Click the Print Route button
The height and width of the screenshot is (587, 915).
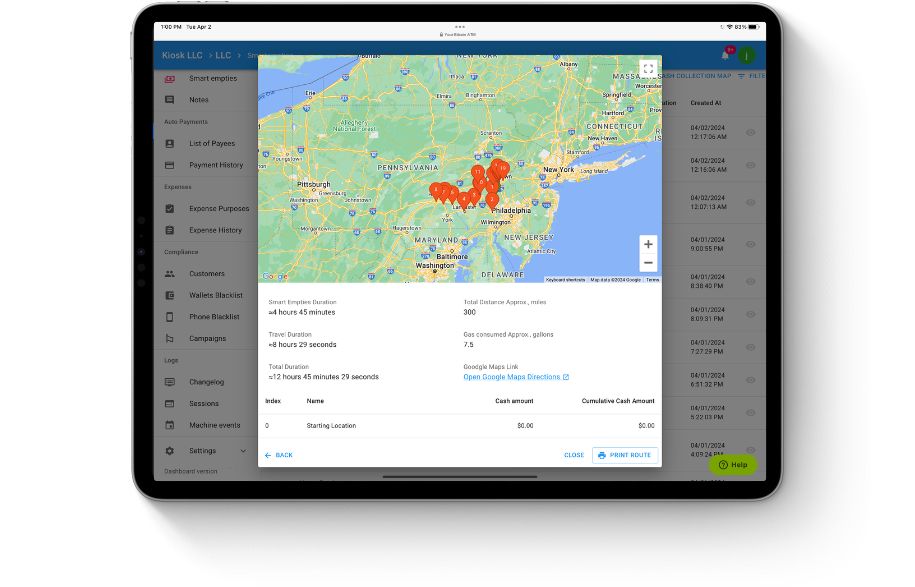(625, 455)
